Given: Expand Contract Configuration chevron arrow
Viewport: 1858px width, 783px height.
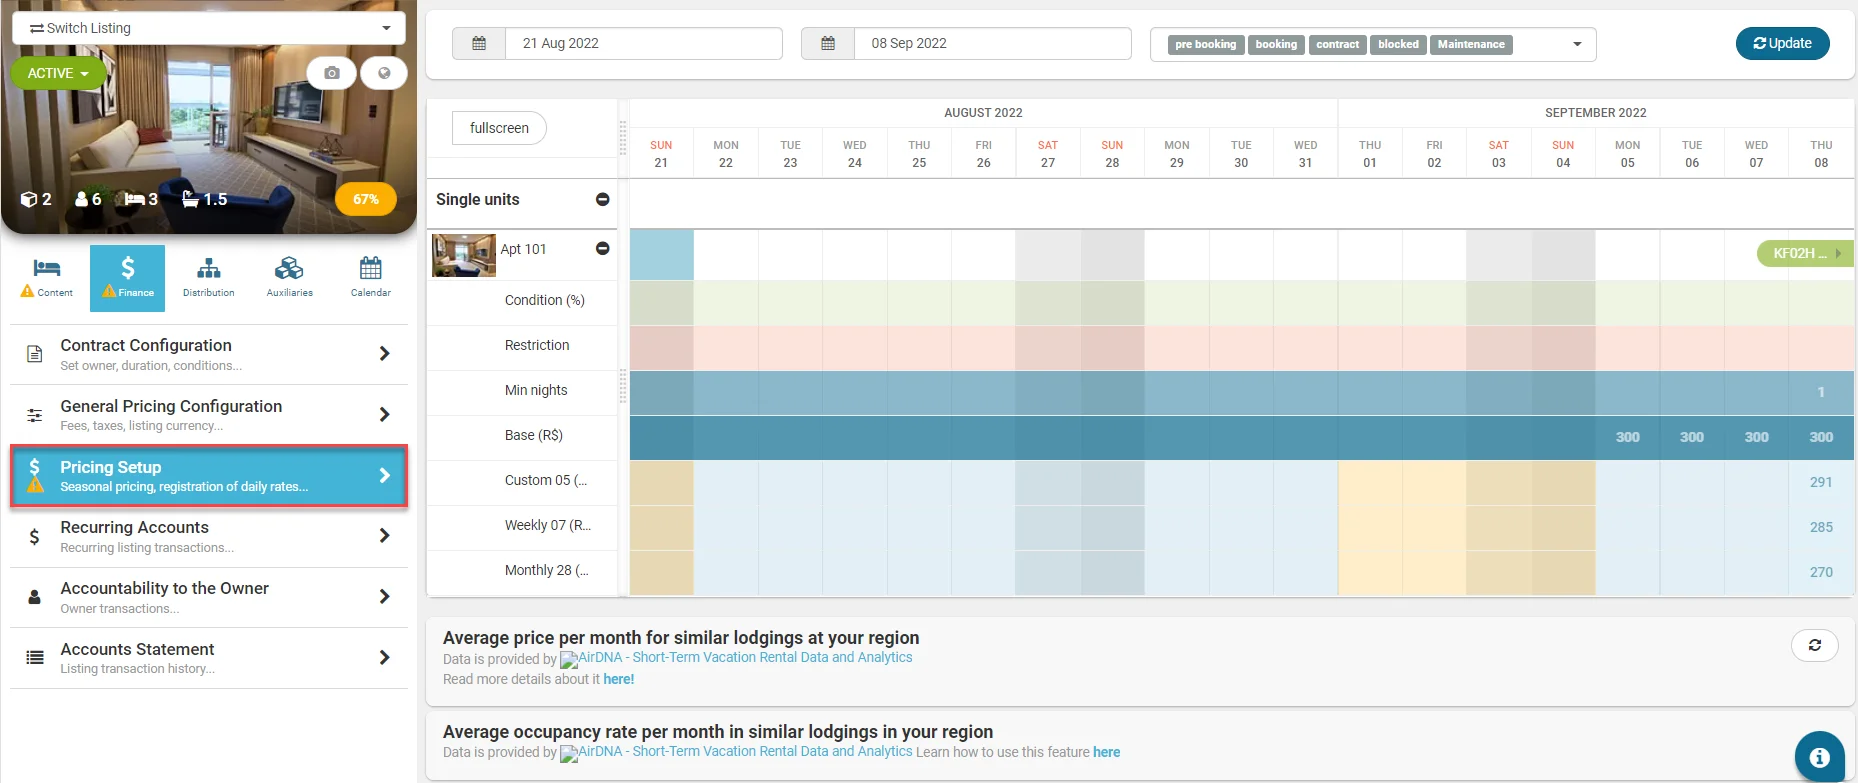Looking at the screenshot, I should (x=384, y=353).
